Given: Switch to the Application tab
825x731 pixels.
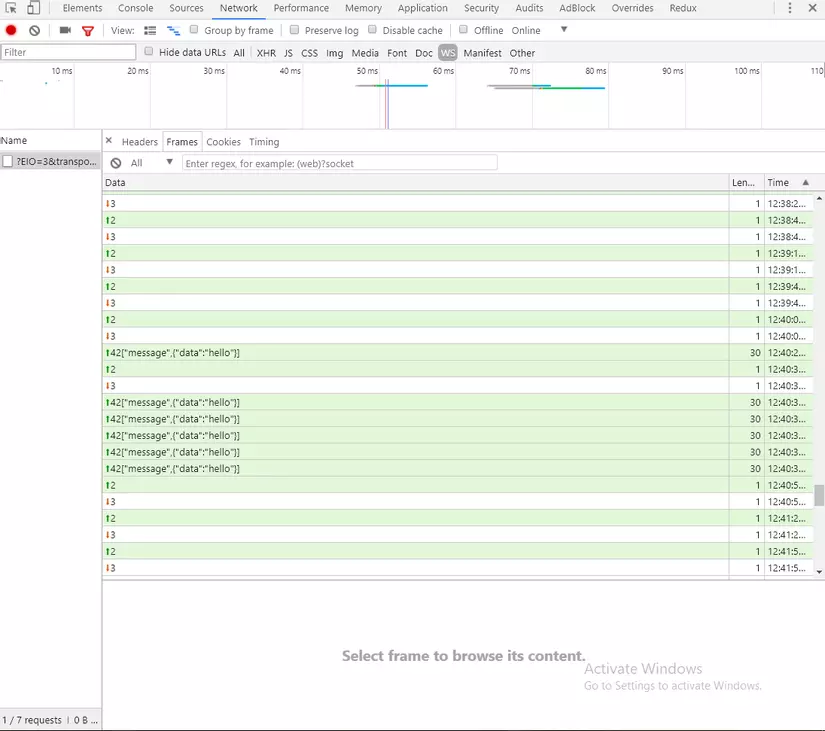Looking at the screenshot, I should pyautogui.click(x=422, y=8).
